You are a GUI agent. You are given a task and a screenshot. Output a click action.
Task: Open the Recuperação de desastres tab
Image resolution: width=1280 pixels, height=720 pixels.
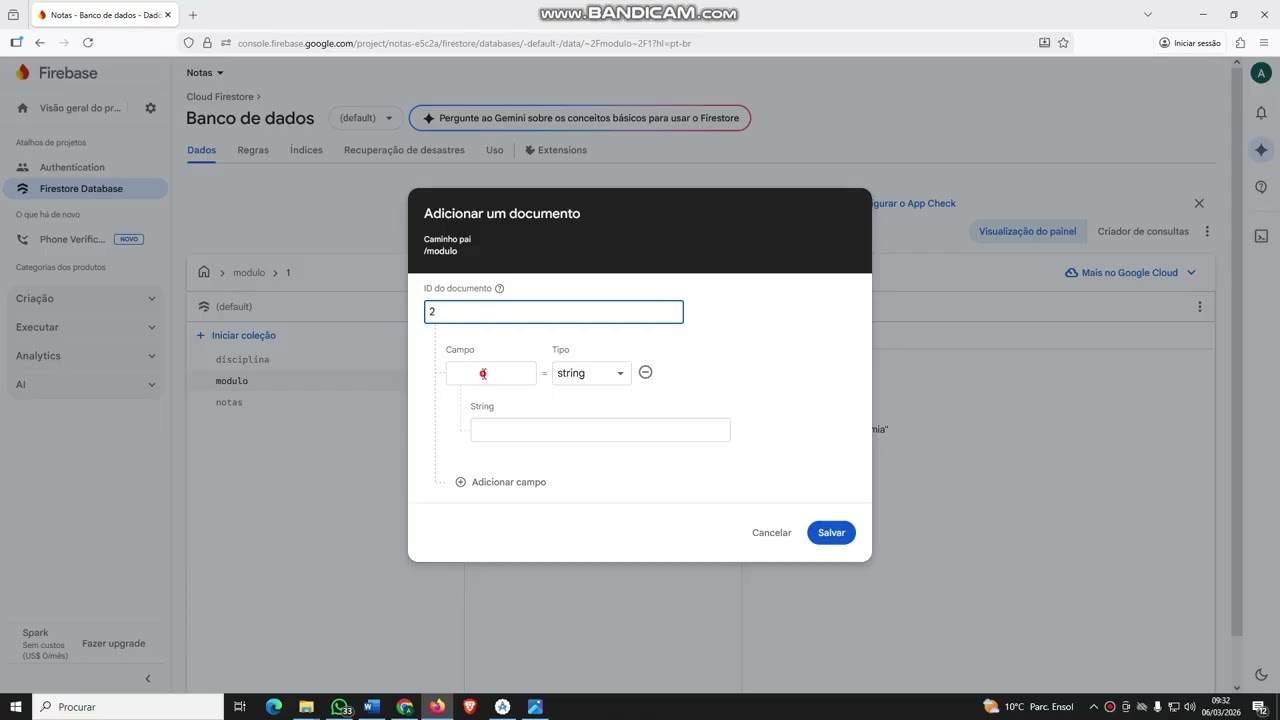coord(404,150)
